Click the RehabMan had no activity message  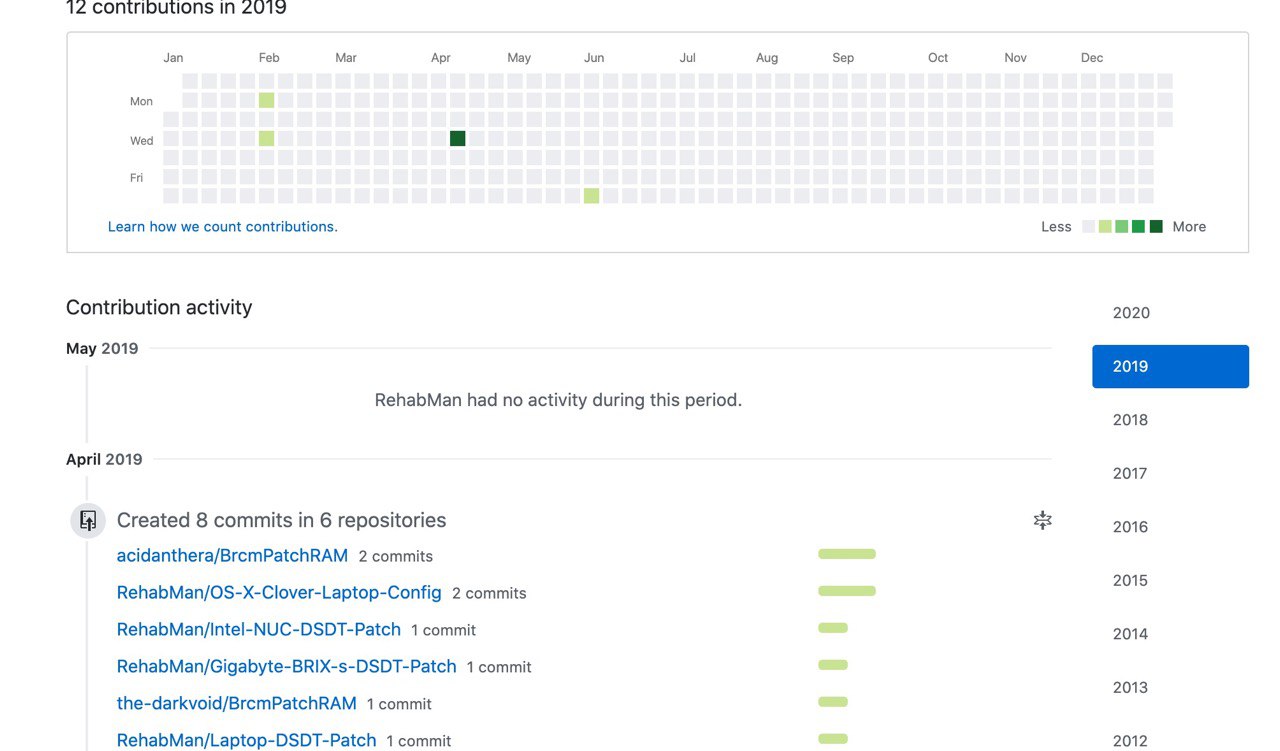[x=558, y=400]
